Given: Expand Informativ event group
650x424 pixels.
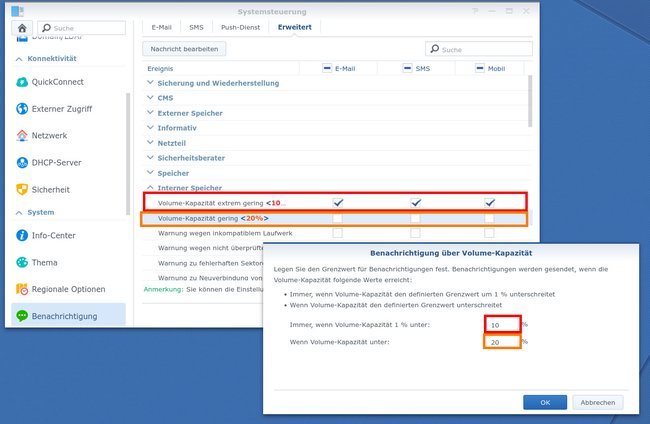Looking at the screenshot, I should tap(150, 127).
